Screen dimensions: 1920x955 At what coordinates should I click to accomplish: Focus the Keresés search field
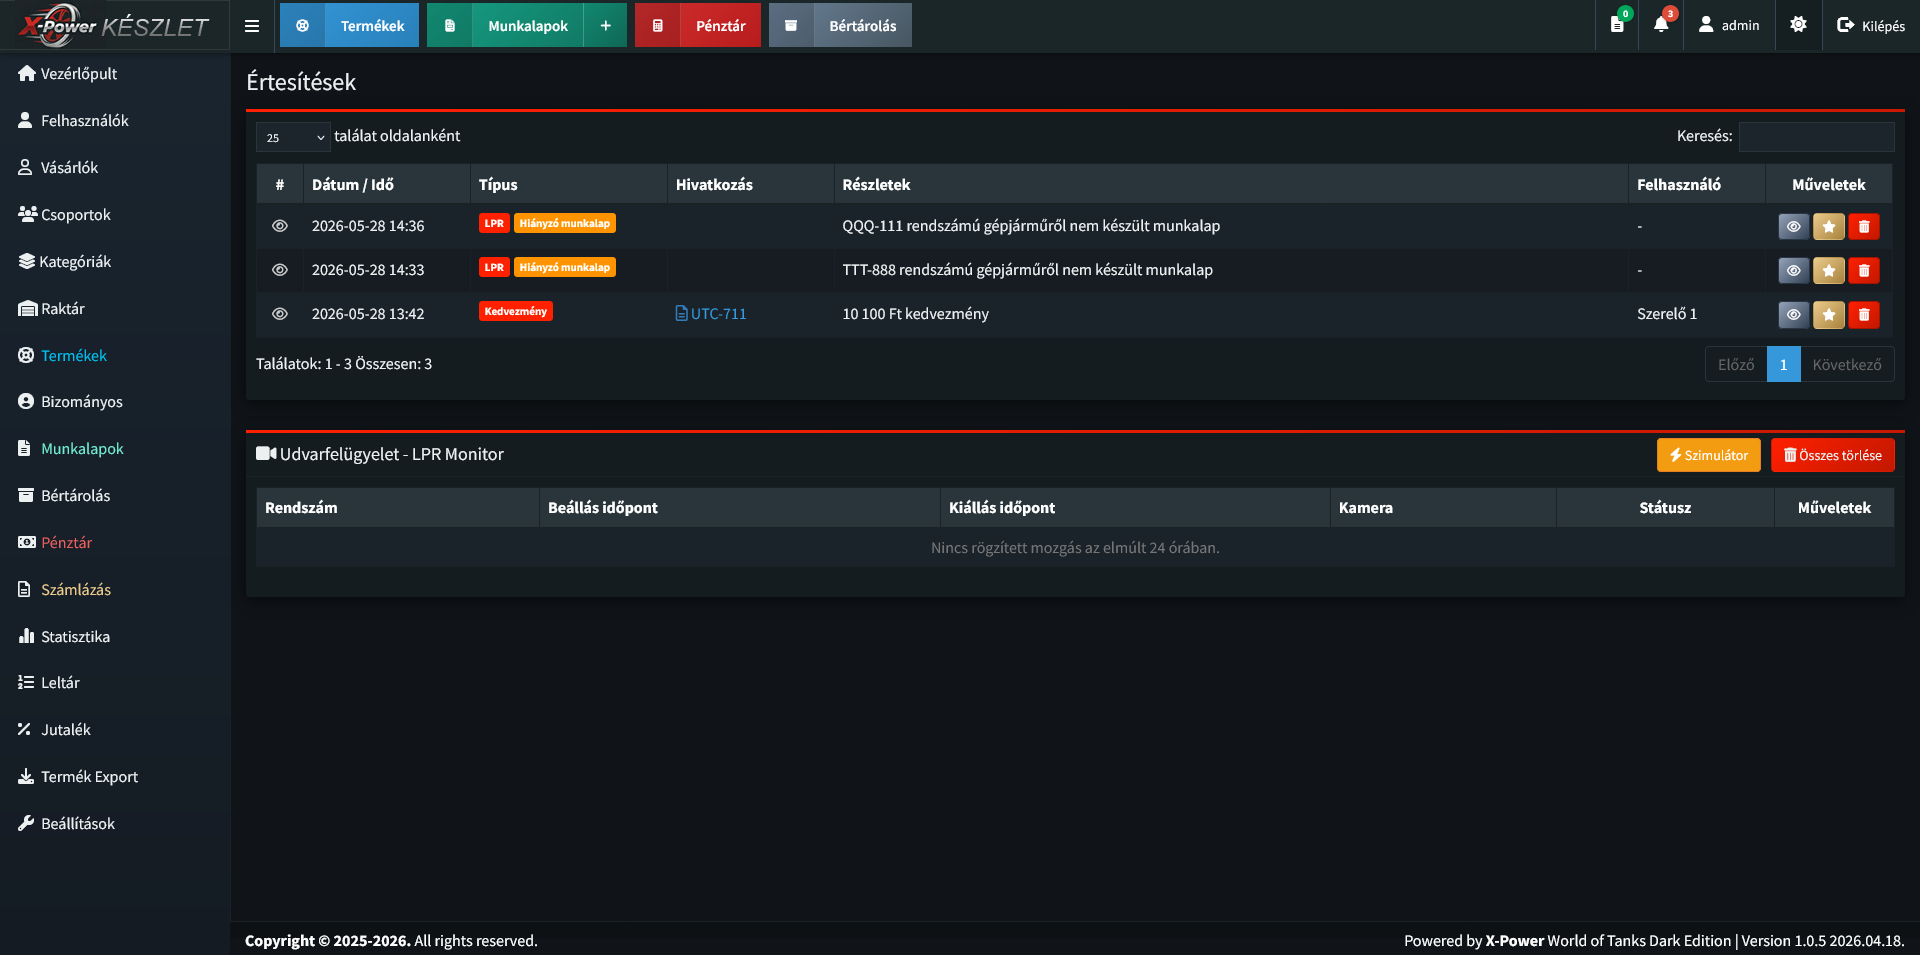coord(1816,137)
